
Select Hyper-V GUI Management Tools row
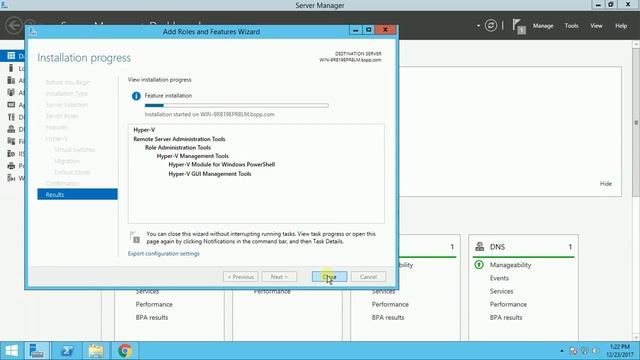pyautogui.click(x=210, y=174)
